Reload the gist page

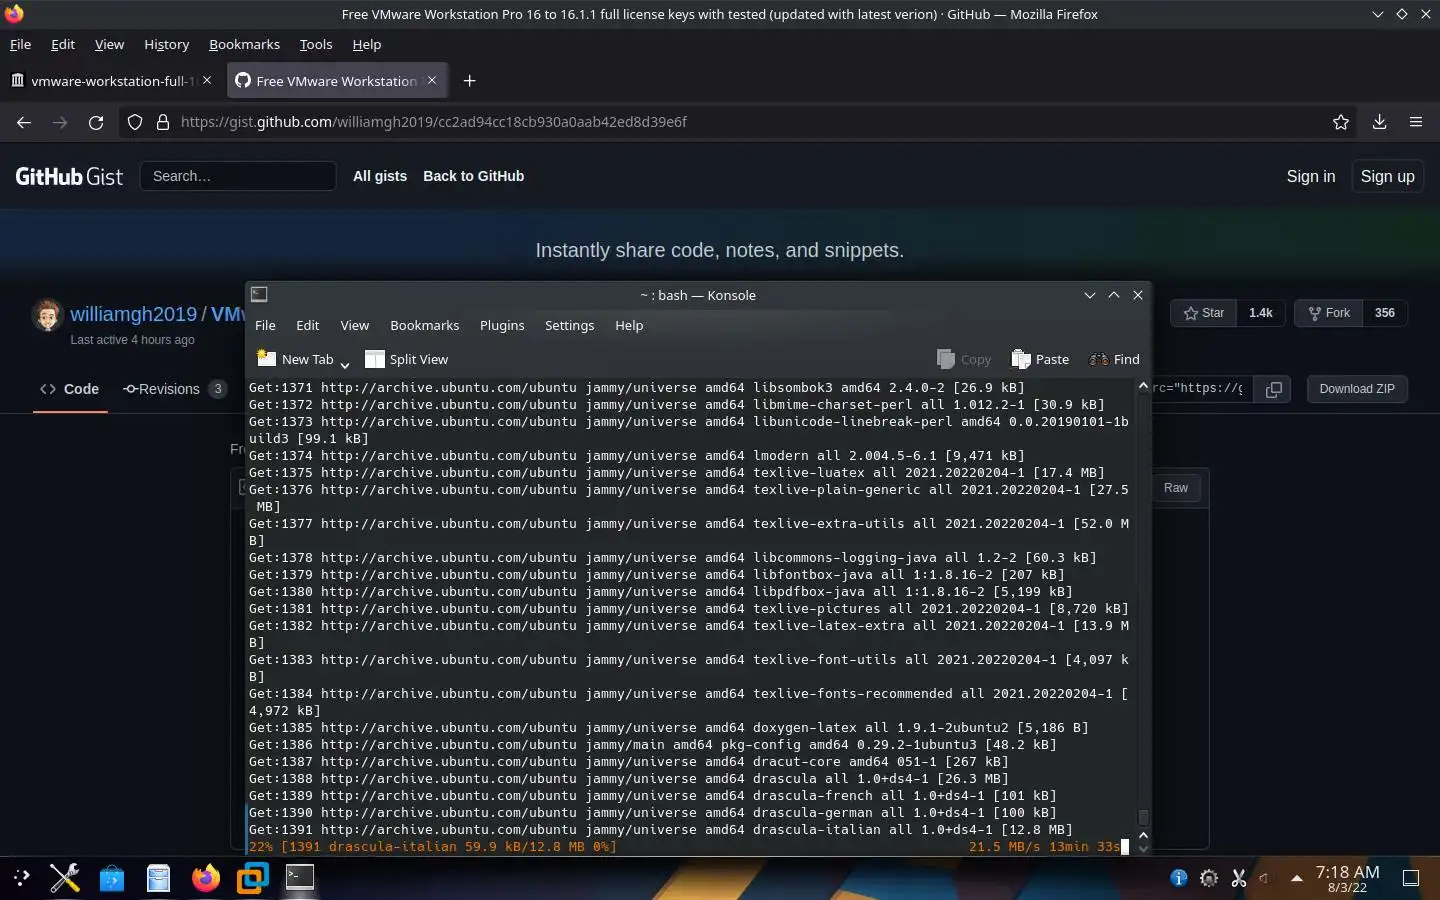coord(96,122)
